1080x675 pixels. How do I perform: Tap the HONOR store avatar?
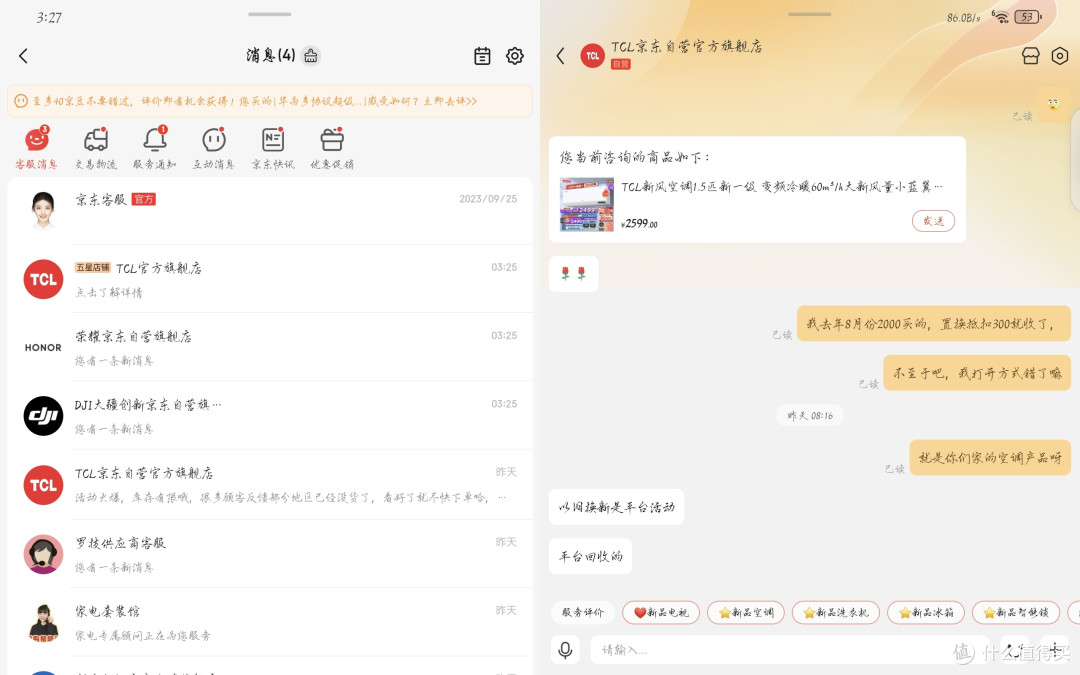coord(43,347)
